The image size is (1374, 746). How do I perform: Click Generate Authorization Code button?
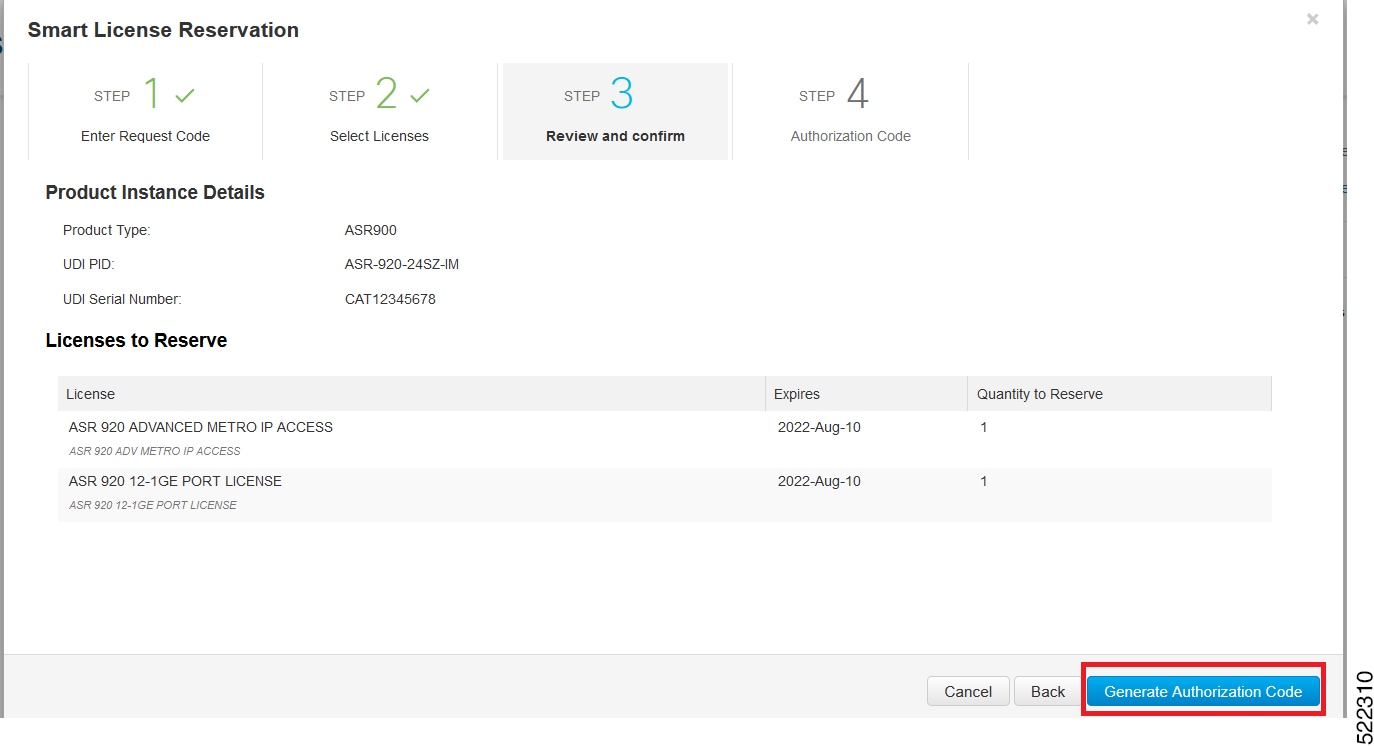tap(1203, 691)
